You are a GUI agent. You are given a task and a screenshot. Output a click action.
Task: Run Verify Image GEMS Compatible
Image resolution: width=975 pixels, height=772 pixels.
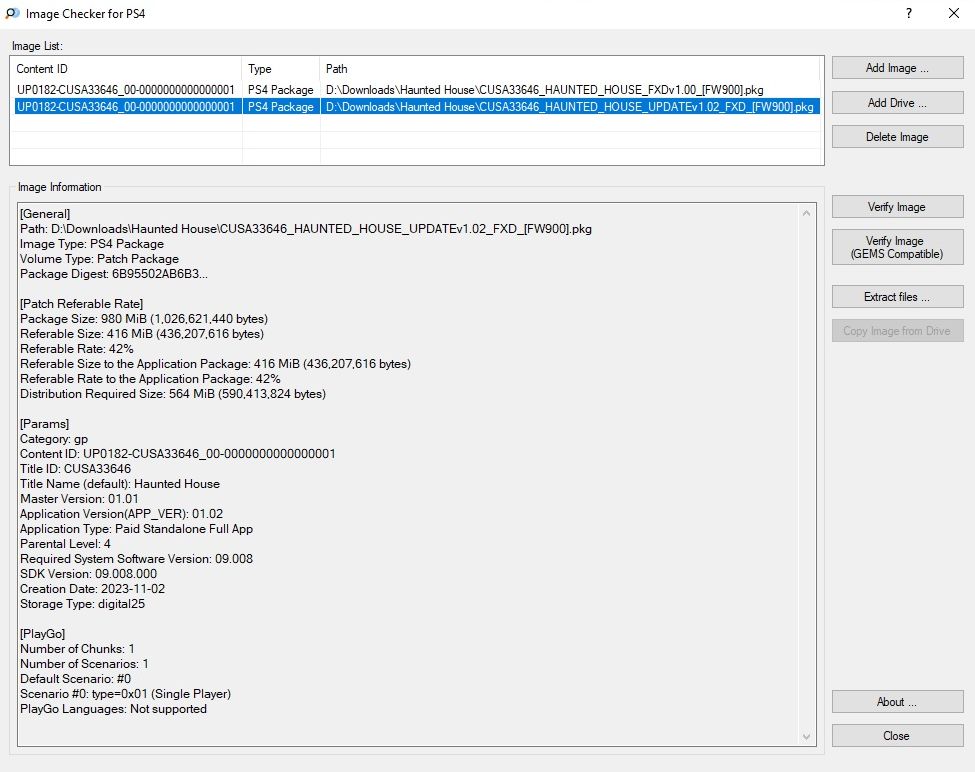(x=897, y=247)
